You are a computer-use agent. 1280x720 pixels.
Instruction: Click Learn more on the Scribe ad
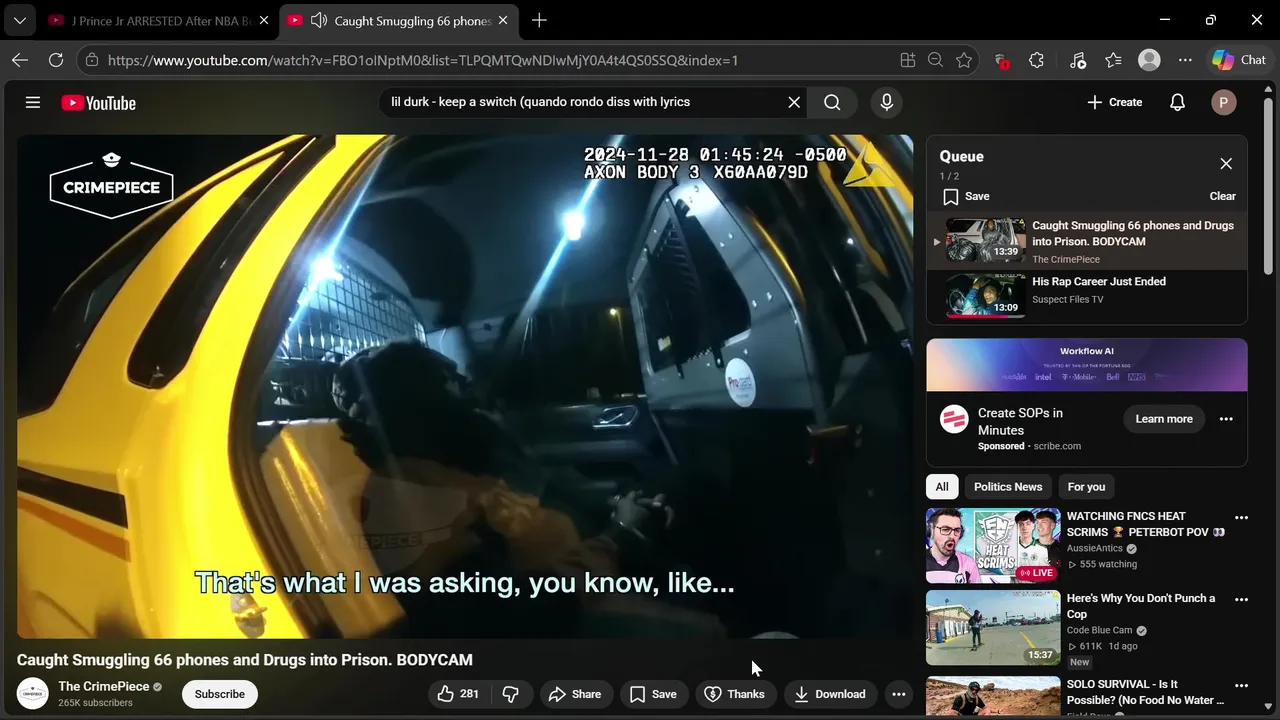1164,419
